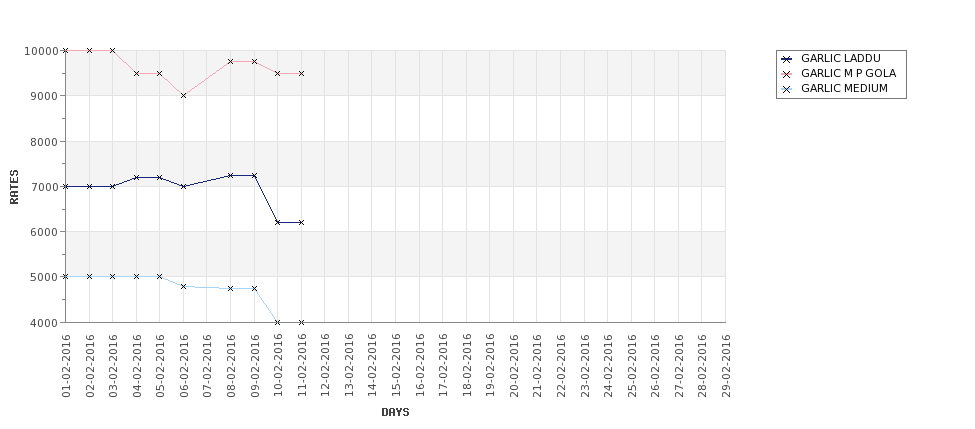The width and height of the screenshot is (975, 429).
Task: Click the 8000 y-axis label
Action: 44,141
